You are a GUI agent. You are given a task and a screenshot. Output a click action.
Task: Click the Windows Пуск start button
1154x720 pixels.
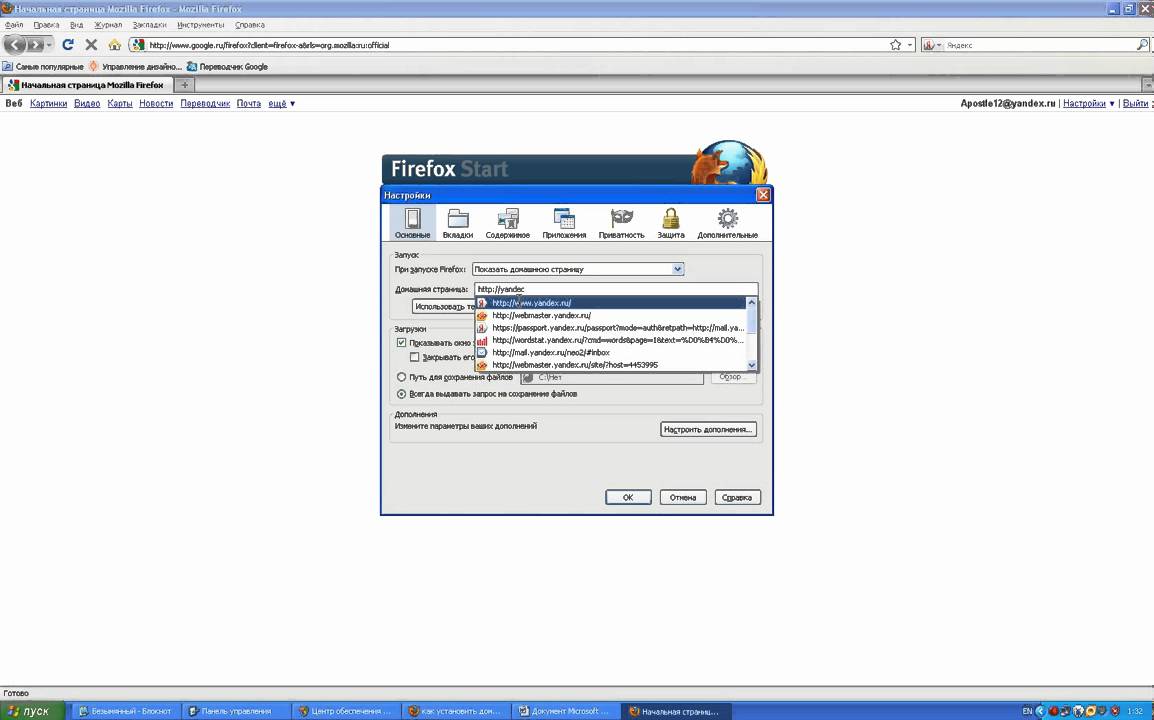[x=32, y=711]
